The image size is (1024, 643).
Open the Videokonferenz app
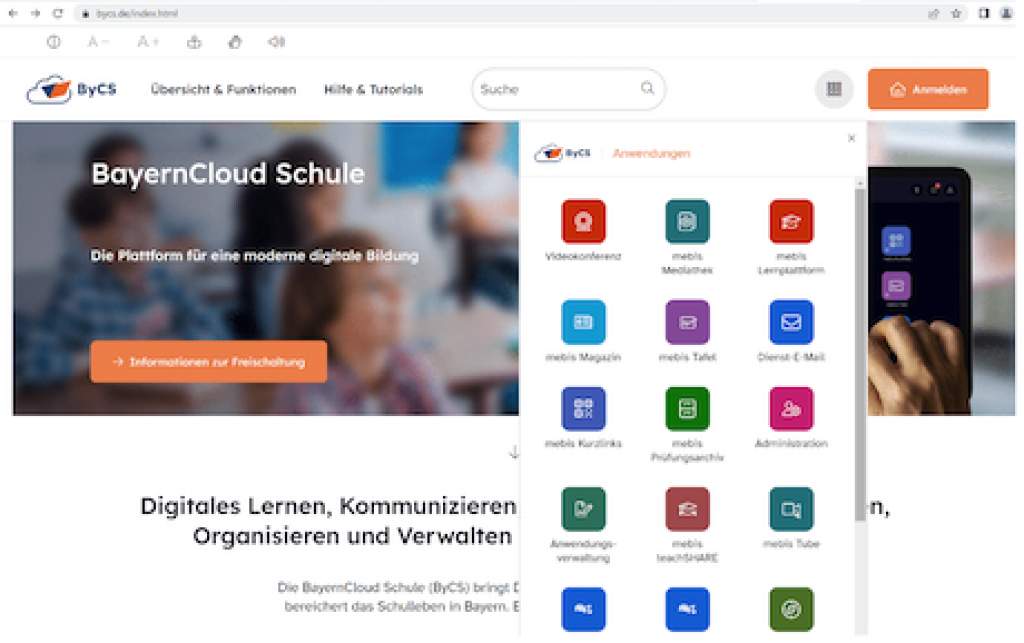pyautogui.click(x=583, y=222)
